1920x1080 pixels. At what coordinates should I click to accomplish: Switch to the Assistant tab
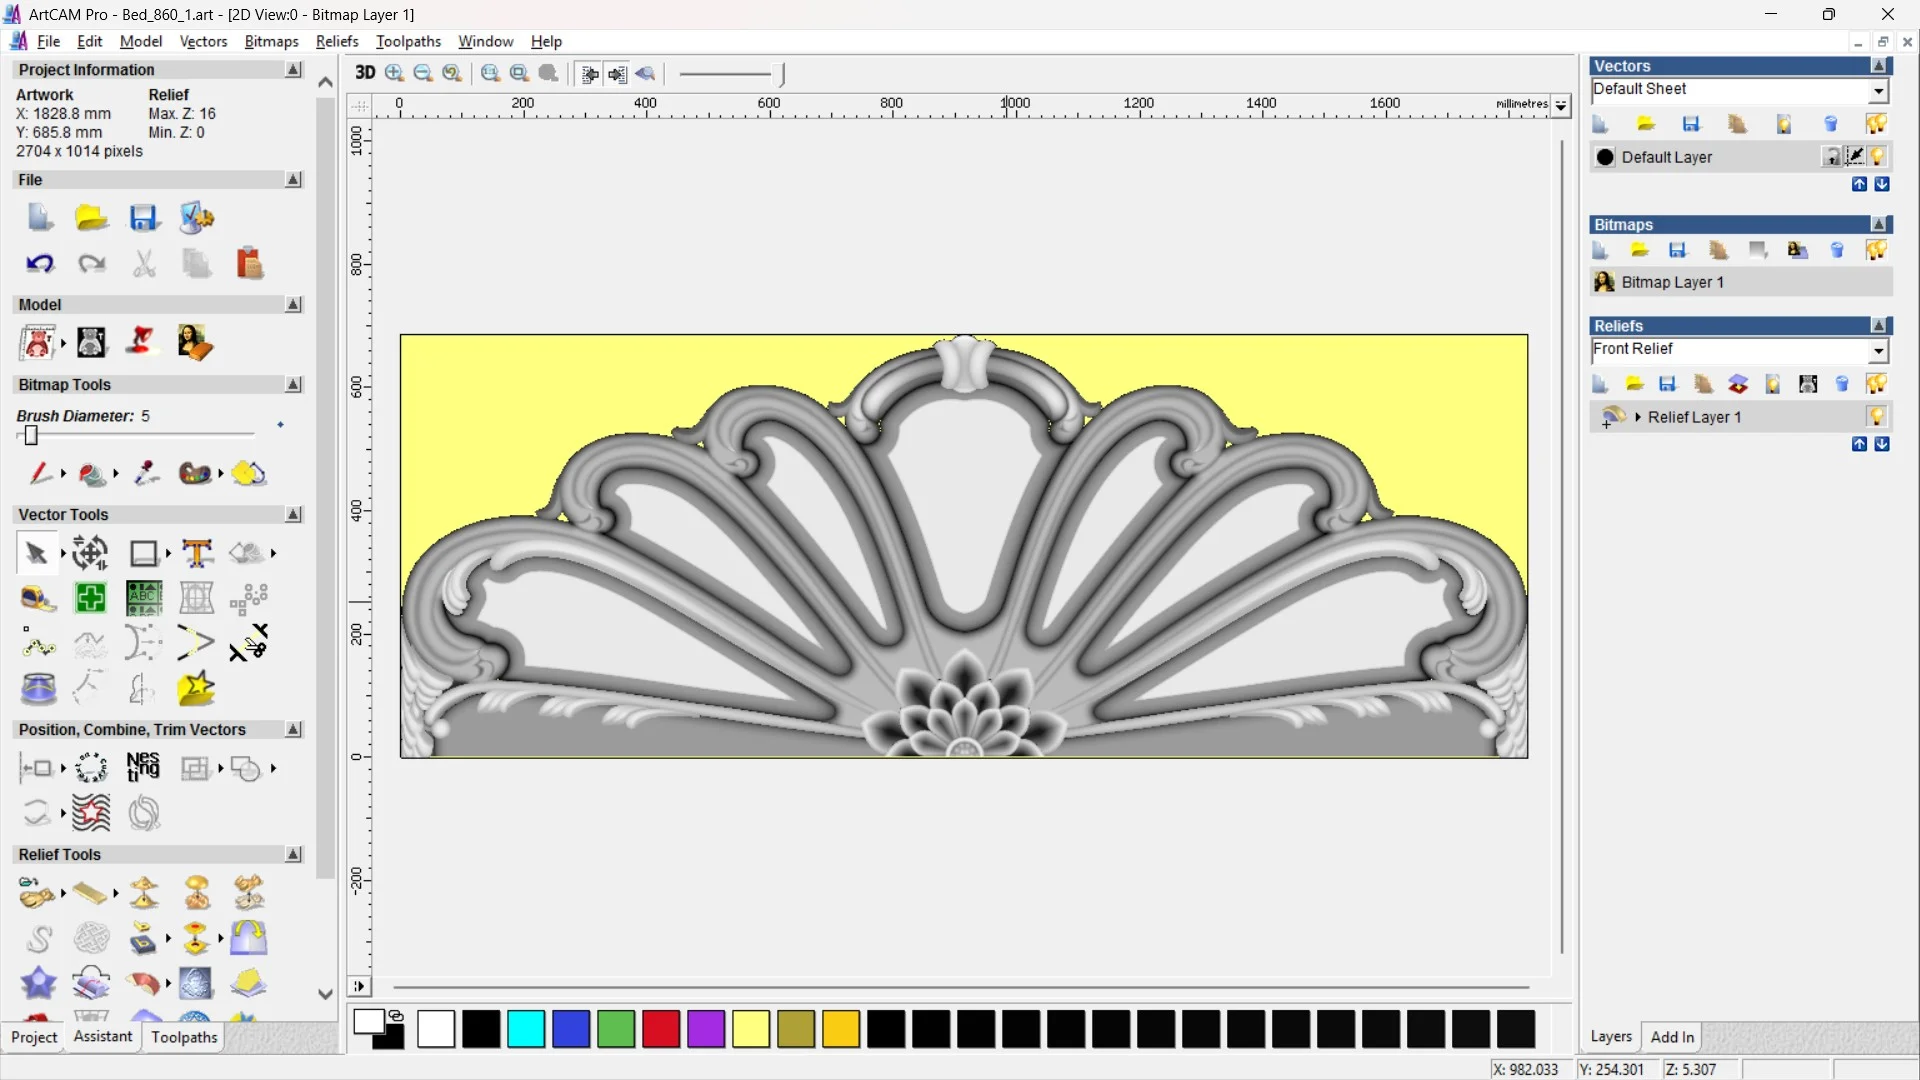tap(102, 1036)
